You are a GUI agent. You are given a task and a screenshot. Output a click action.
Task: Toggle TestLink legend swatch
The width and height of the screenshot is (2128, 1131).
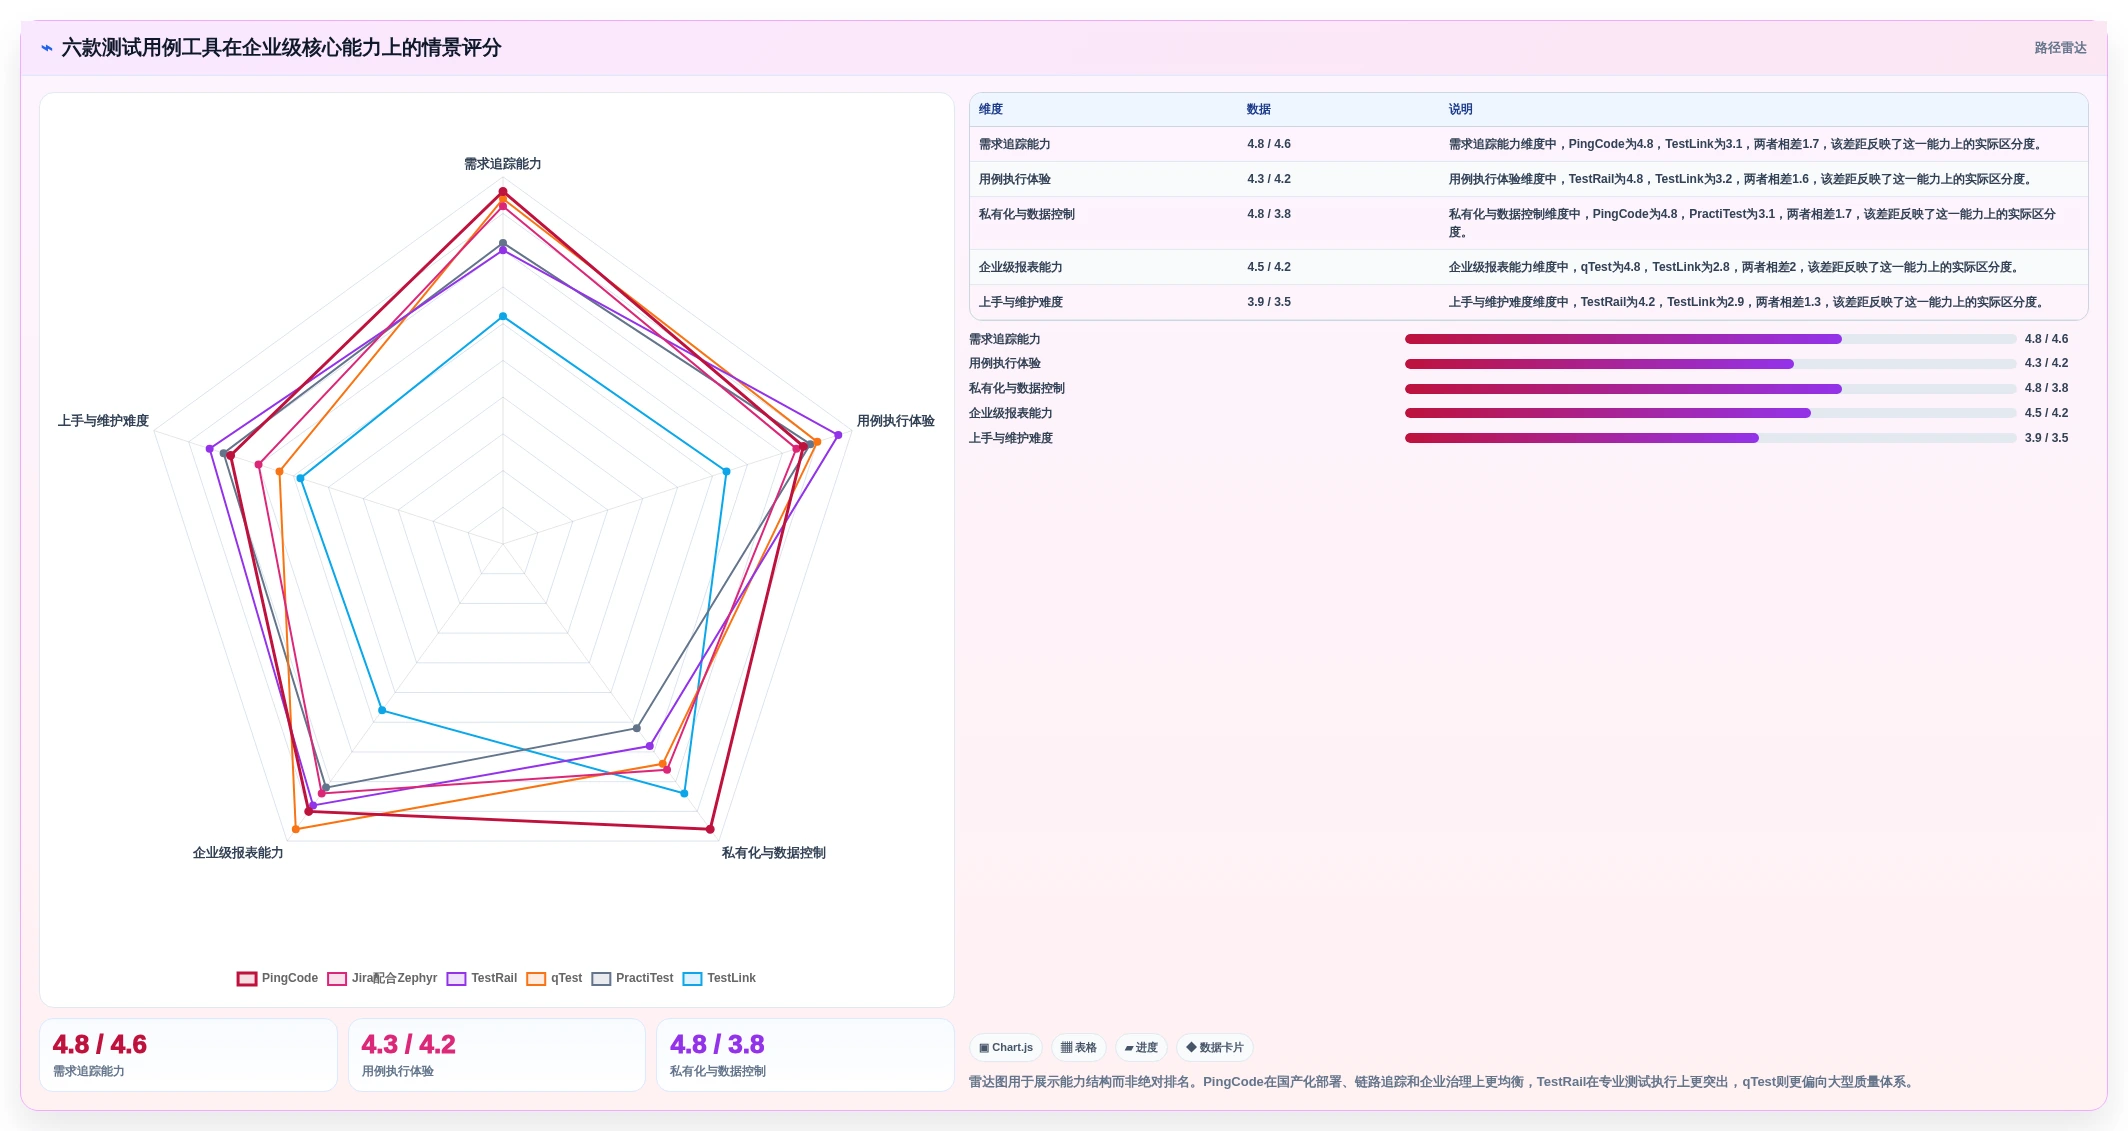point(693,979)
